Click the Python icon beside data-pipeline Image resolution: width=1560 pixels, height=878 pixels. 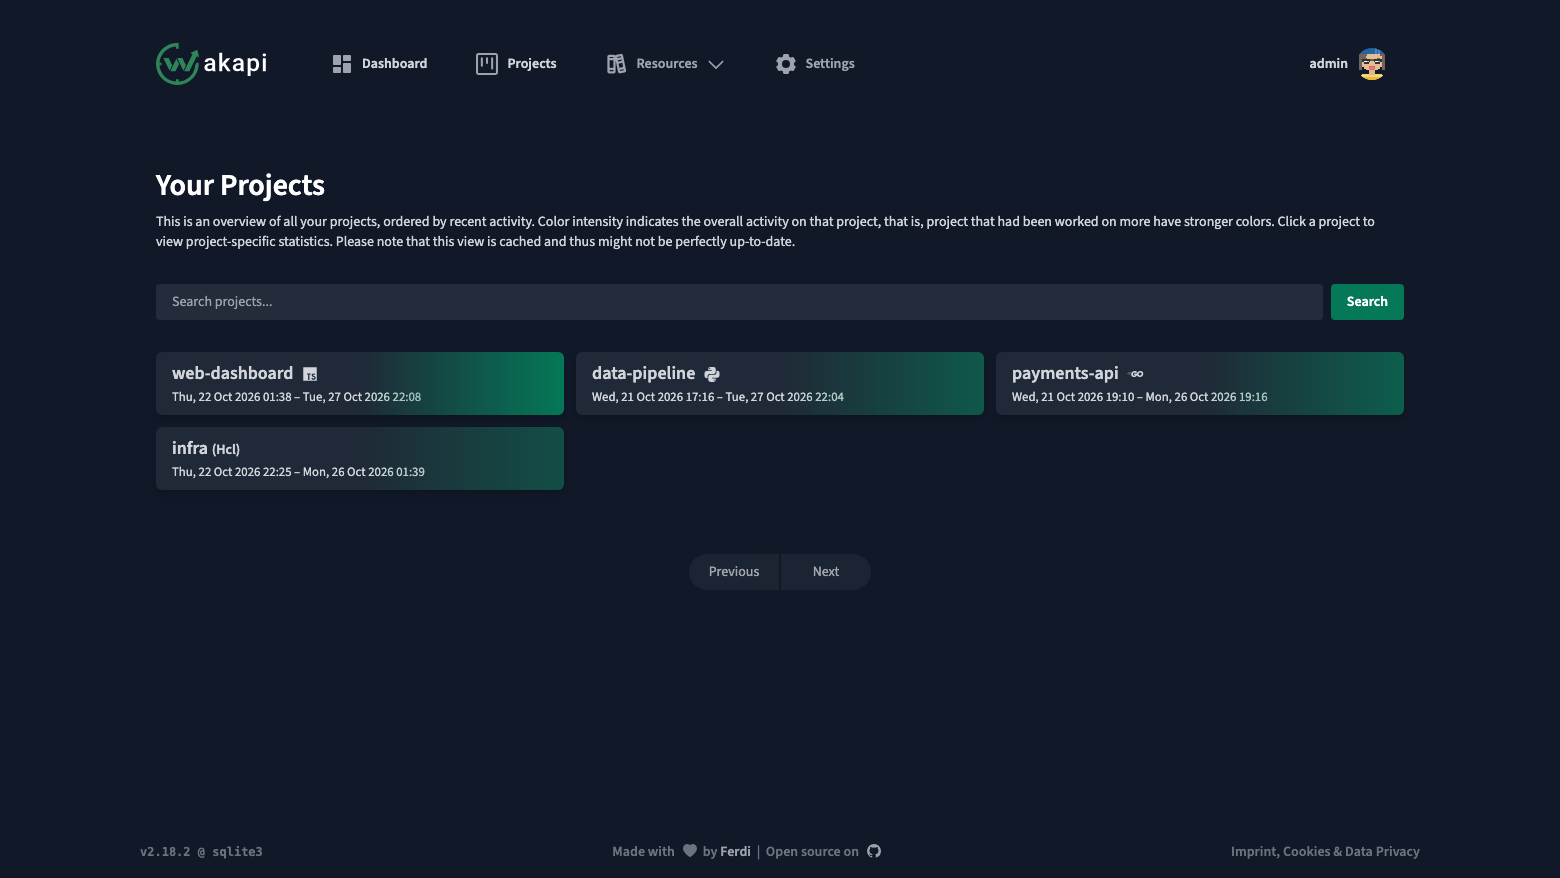(x=712, y=374)
